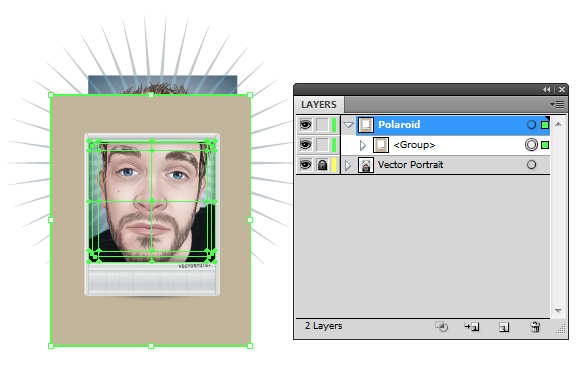The height and width of the screenshot is (378, 583).
Task: Click the Group sublayer target circle
Action: (531, 145)
